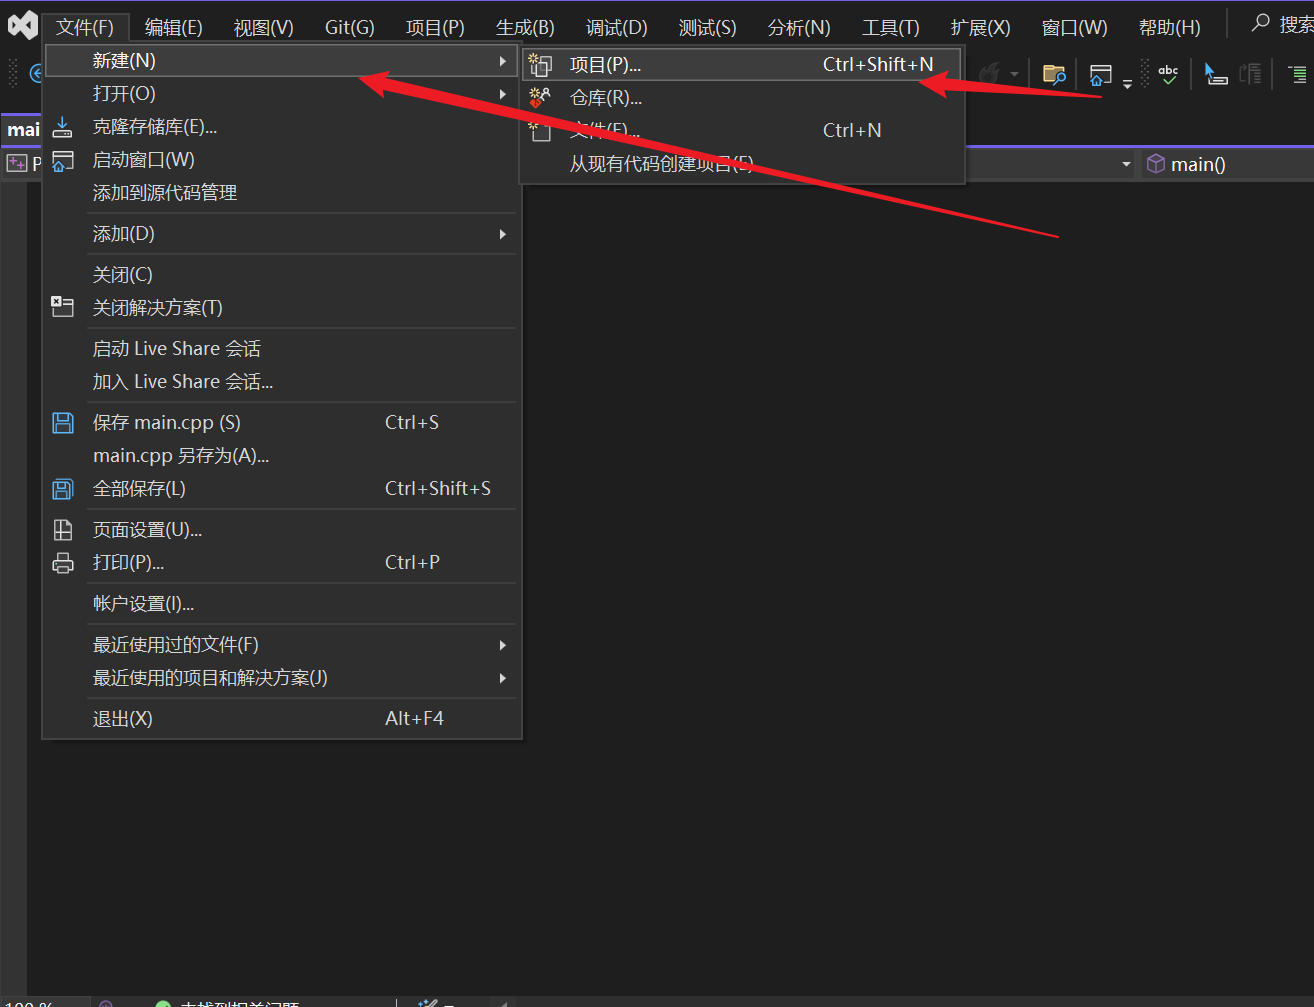Select 关闭解决方案(T) menu entry
1314x1007 pixels.
pos(158,308)
